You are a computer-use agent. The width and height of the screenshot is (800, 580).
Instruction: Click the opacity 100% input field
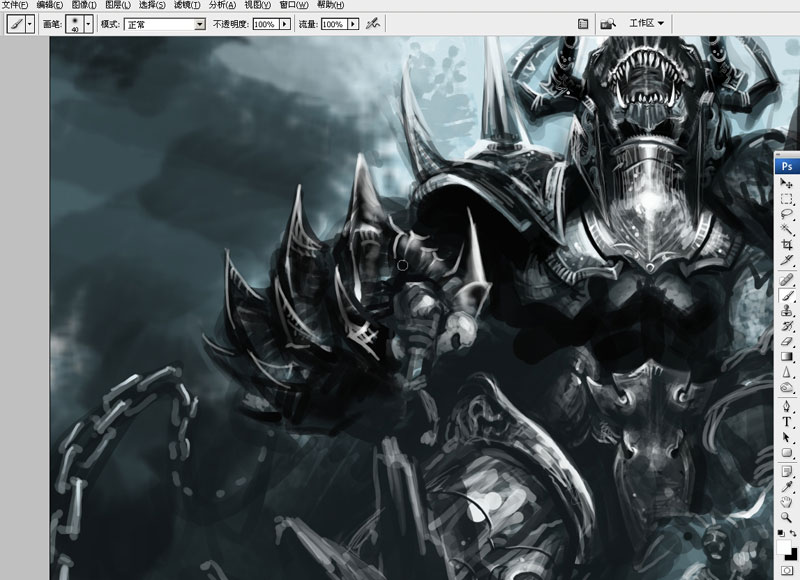pos(265,24)
